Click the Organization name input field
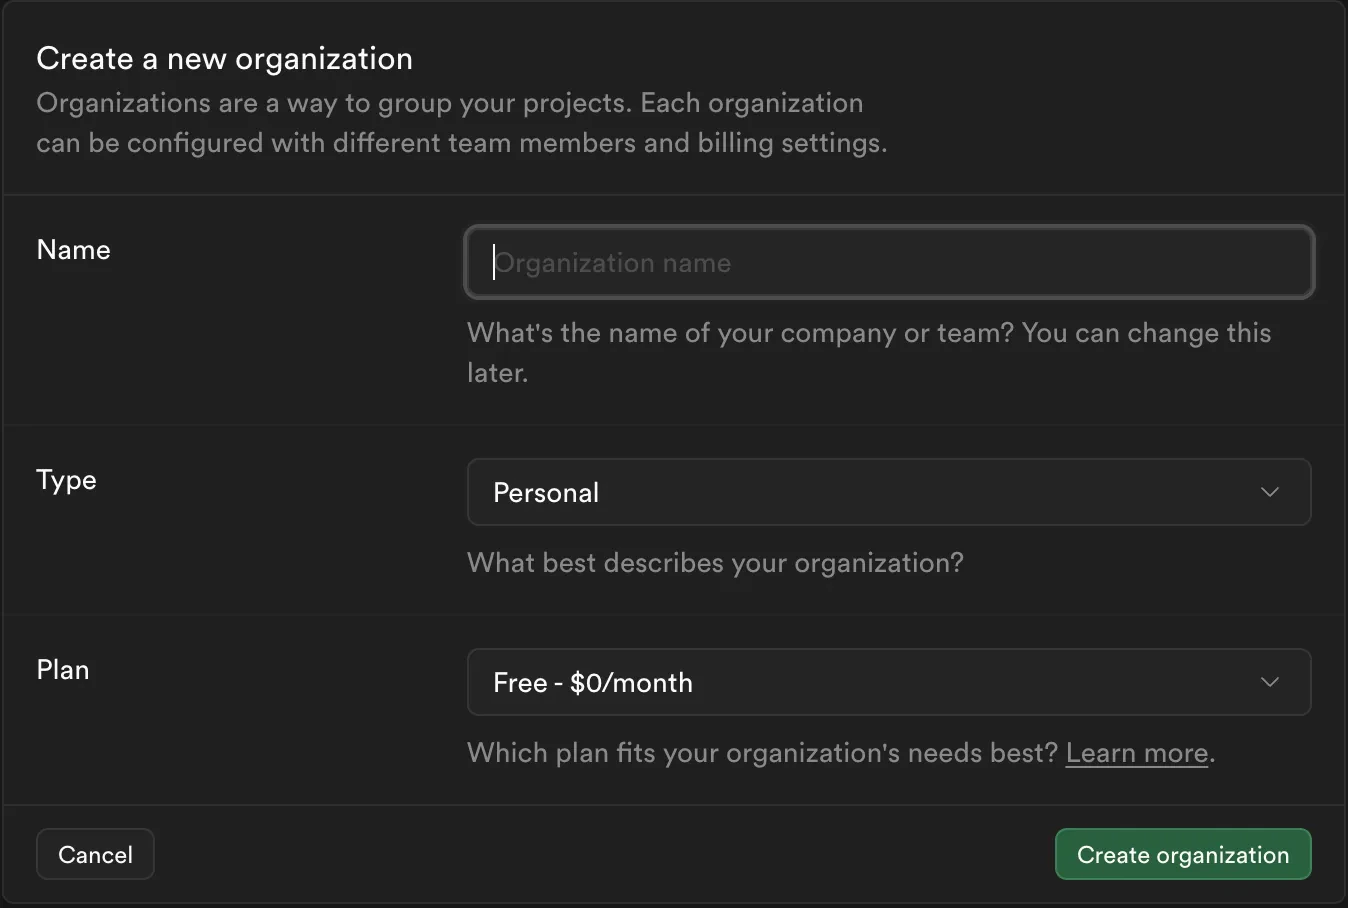 [x=888, y=263]
